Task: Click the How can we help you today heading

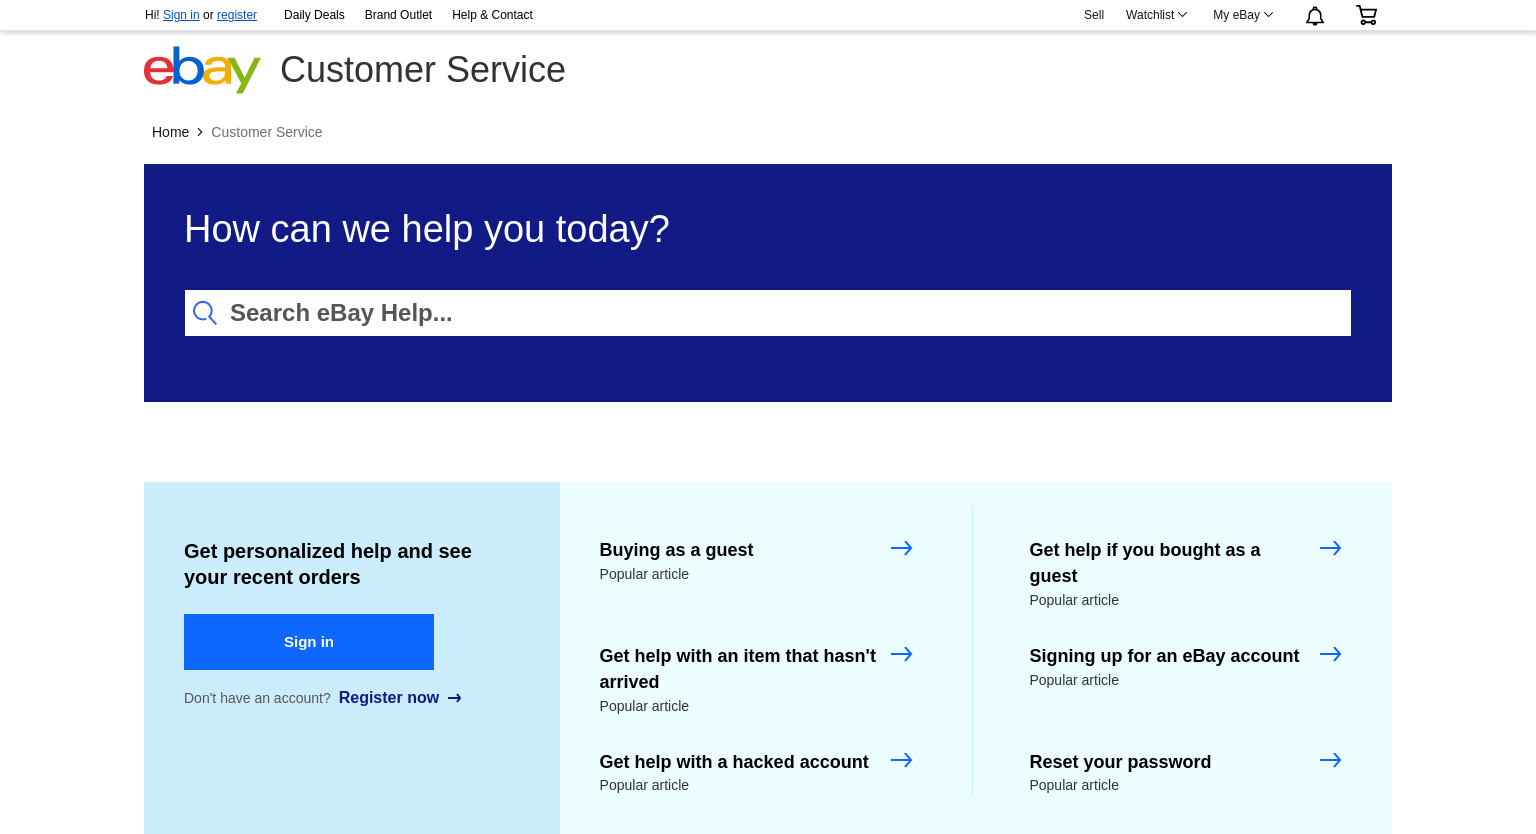Action: click(427, 229)
